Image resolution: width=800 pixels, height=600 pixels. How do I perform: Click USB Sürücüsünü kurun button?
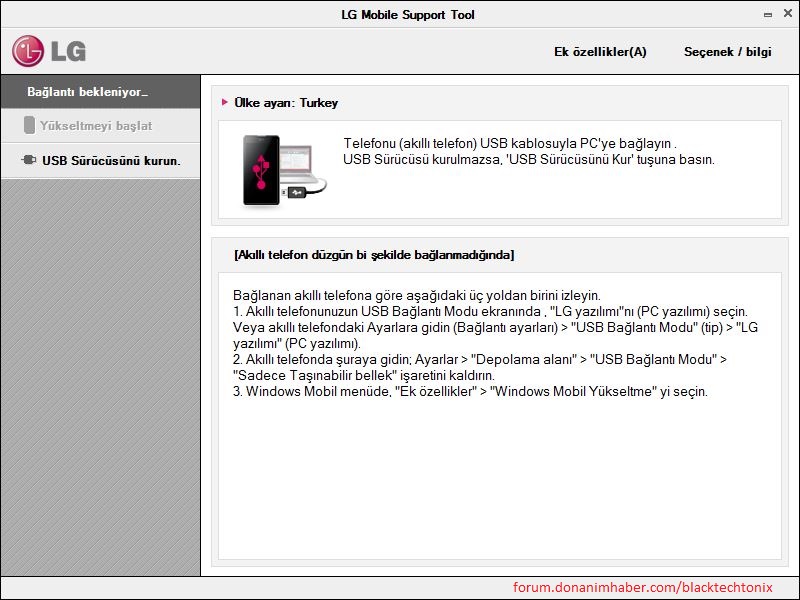[x=101, y=161]
